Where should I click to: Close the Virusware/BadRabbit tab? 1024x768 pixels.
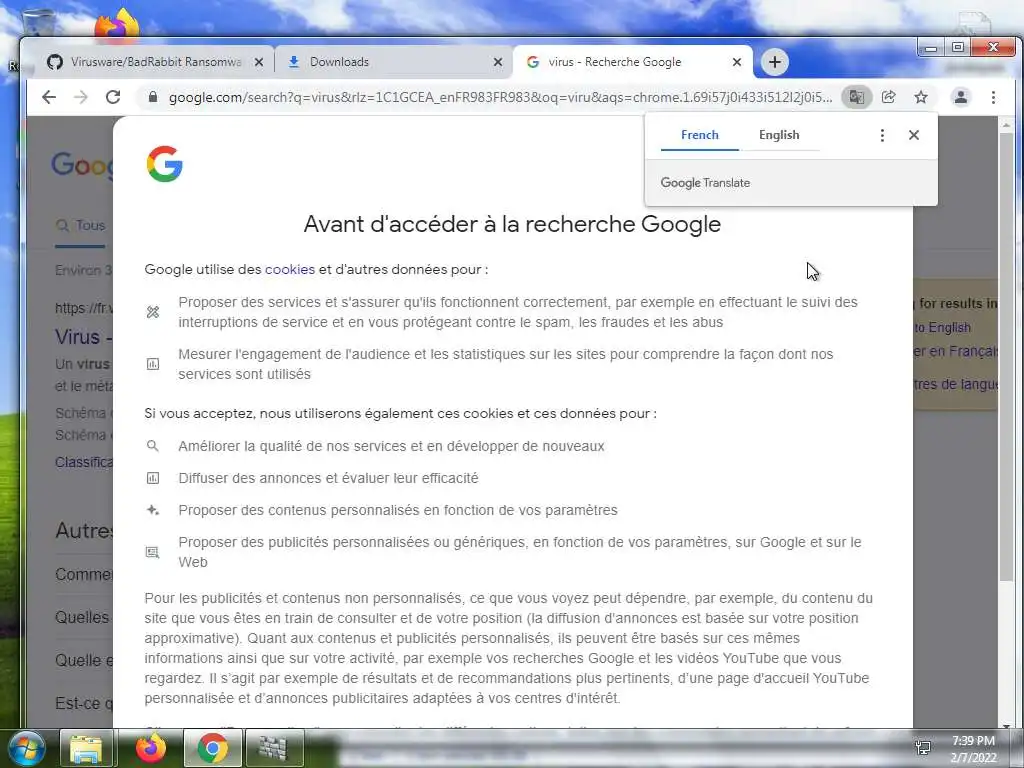259,62
